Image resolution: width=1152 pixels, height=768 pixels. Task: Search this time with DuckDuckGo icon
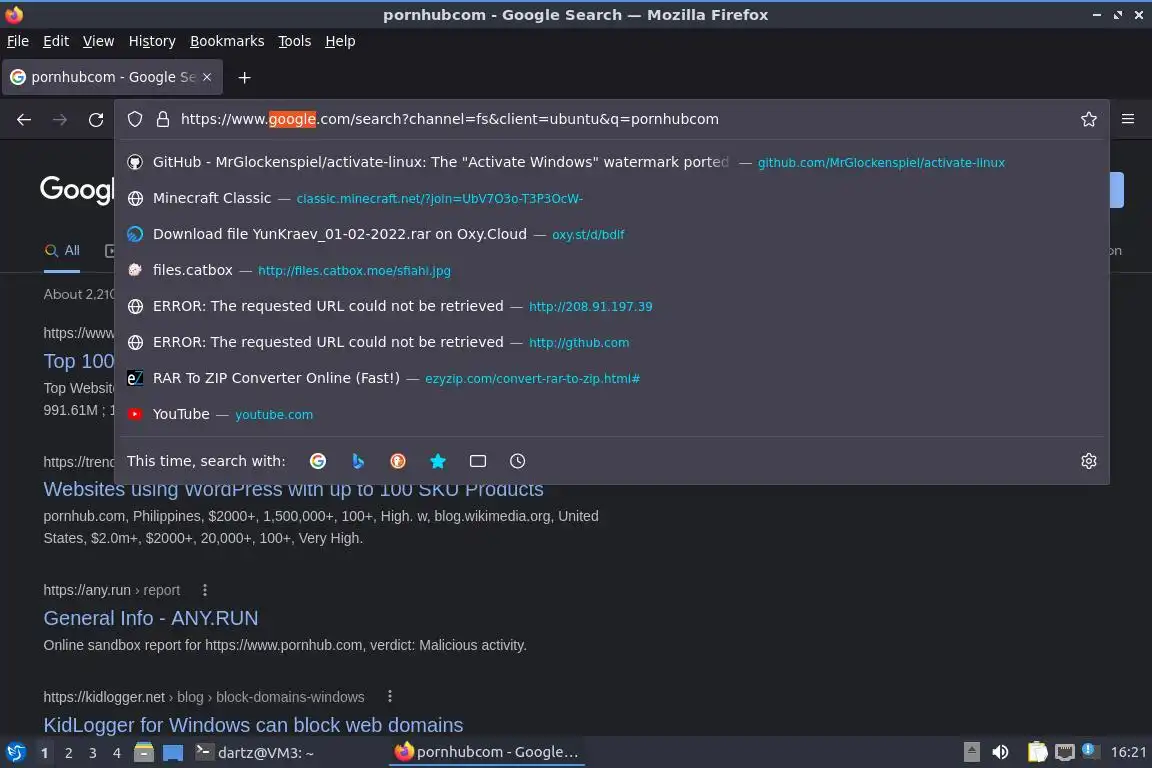397,461
